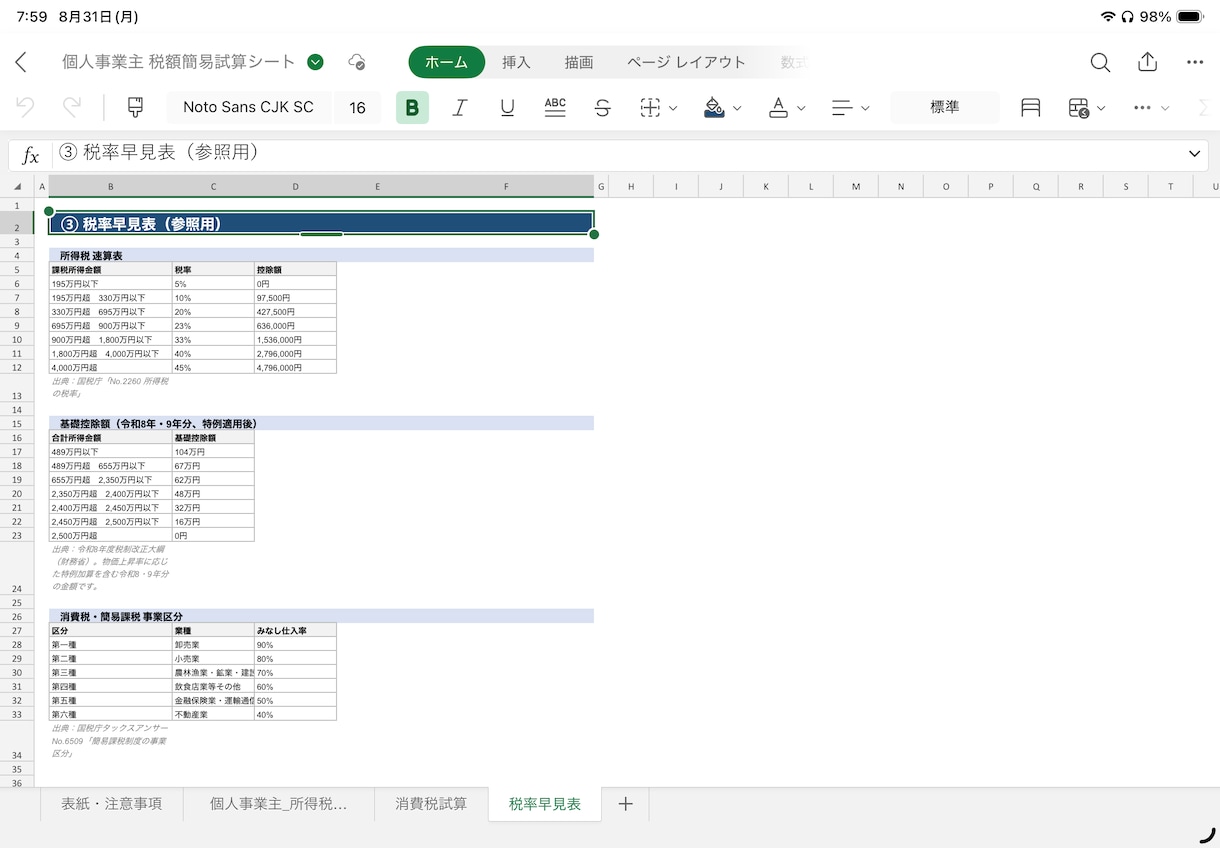Image resolution: width=1220 pixels, height=848 pixels.
Task: Expand the alignment dropdown arrow
Action: pyautogui.click(x=865, y=108)
